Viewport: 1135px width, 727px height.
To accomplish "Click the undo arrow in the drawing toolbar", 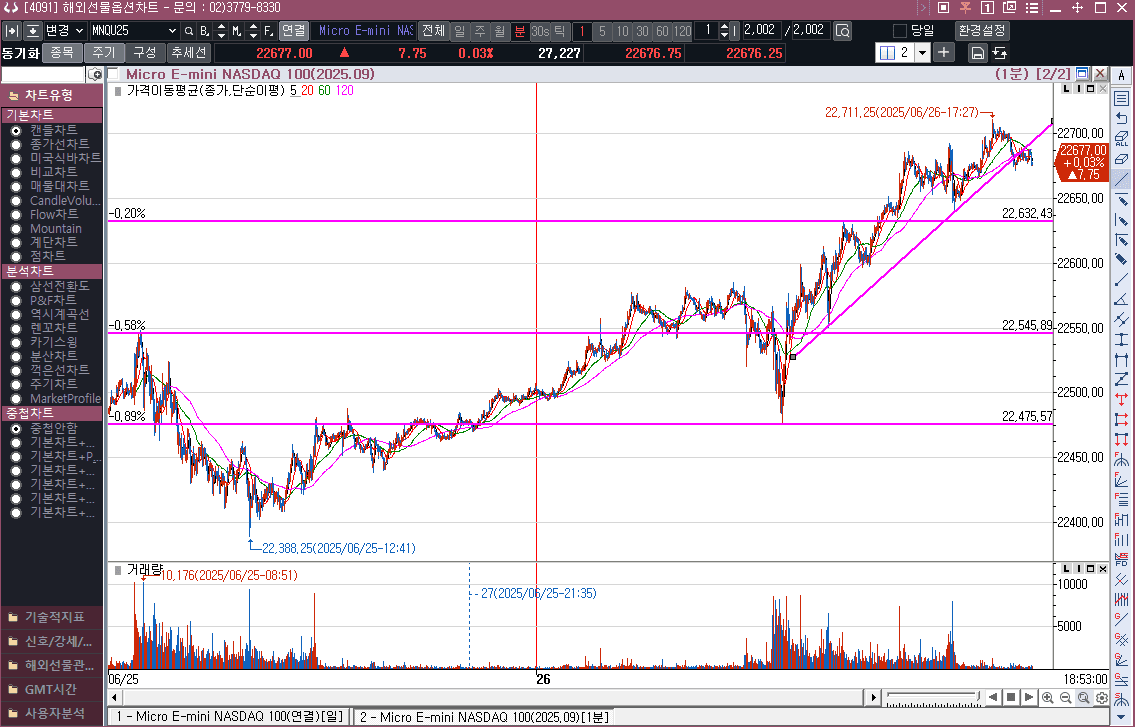I will pyautogui.click(x=1121, y=118).
